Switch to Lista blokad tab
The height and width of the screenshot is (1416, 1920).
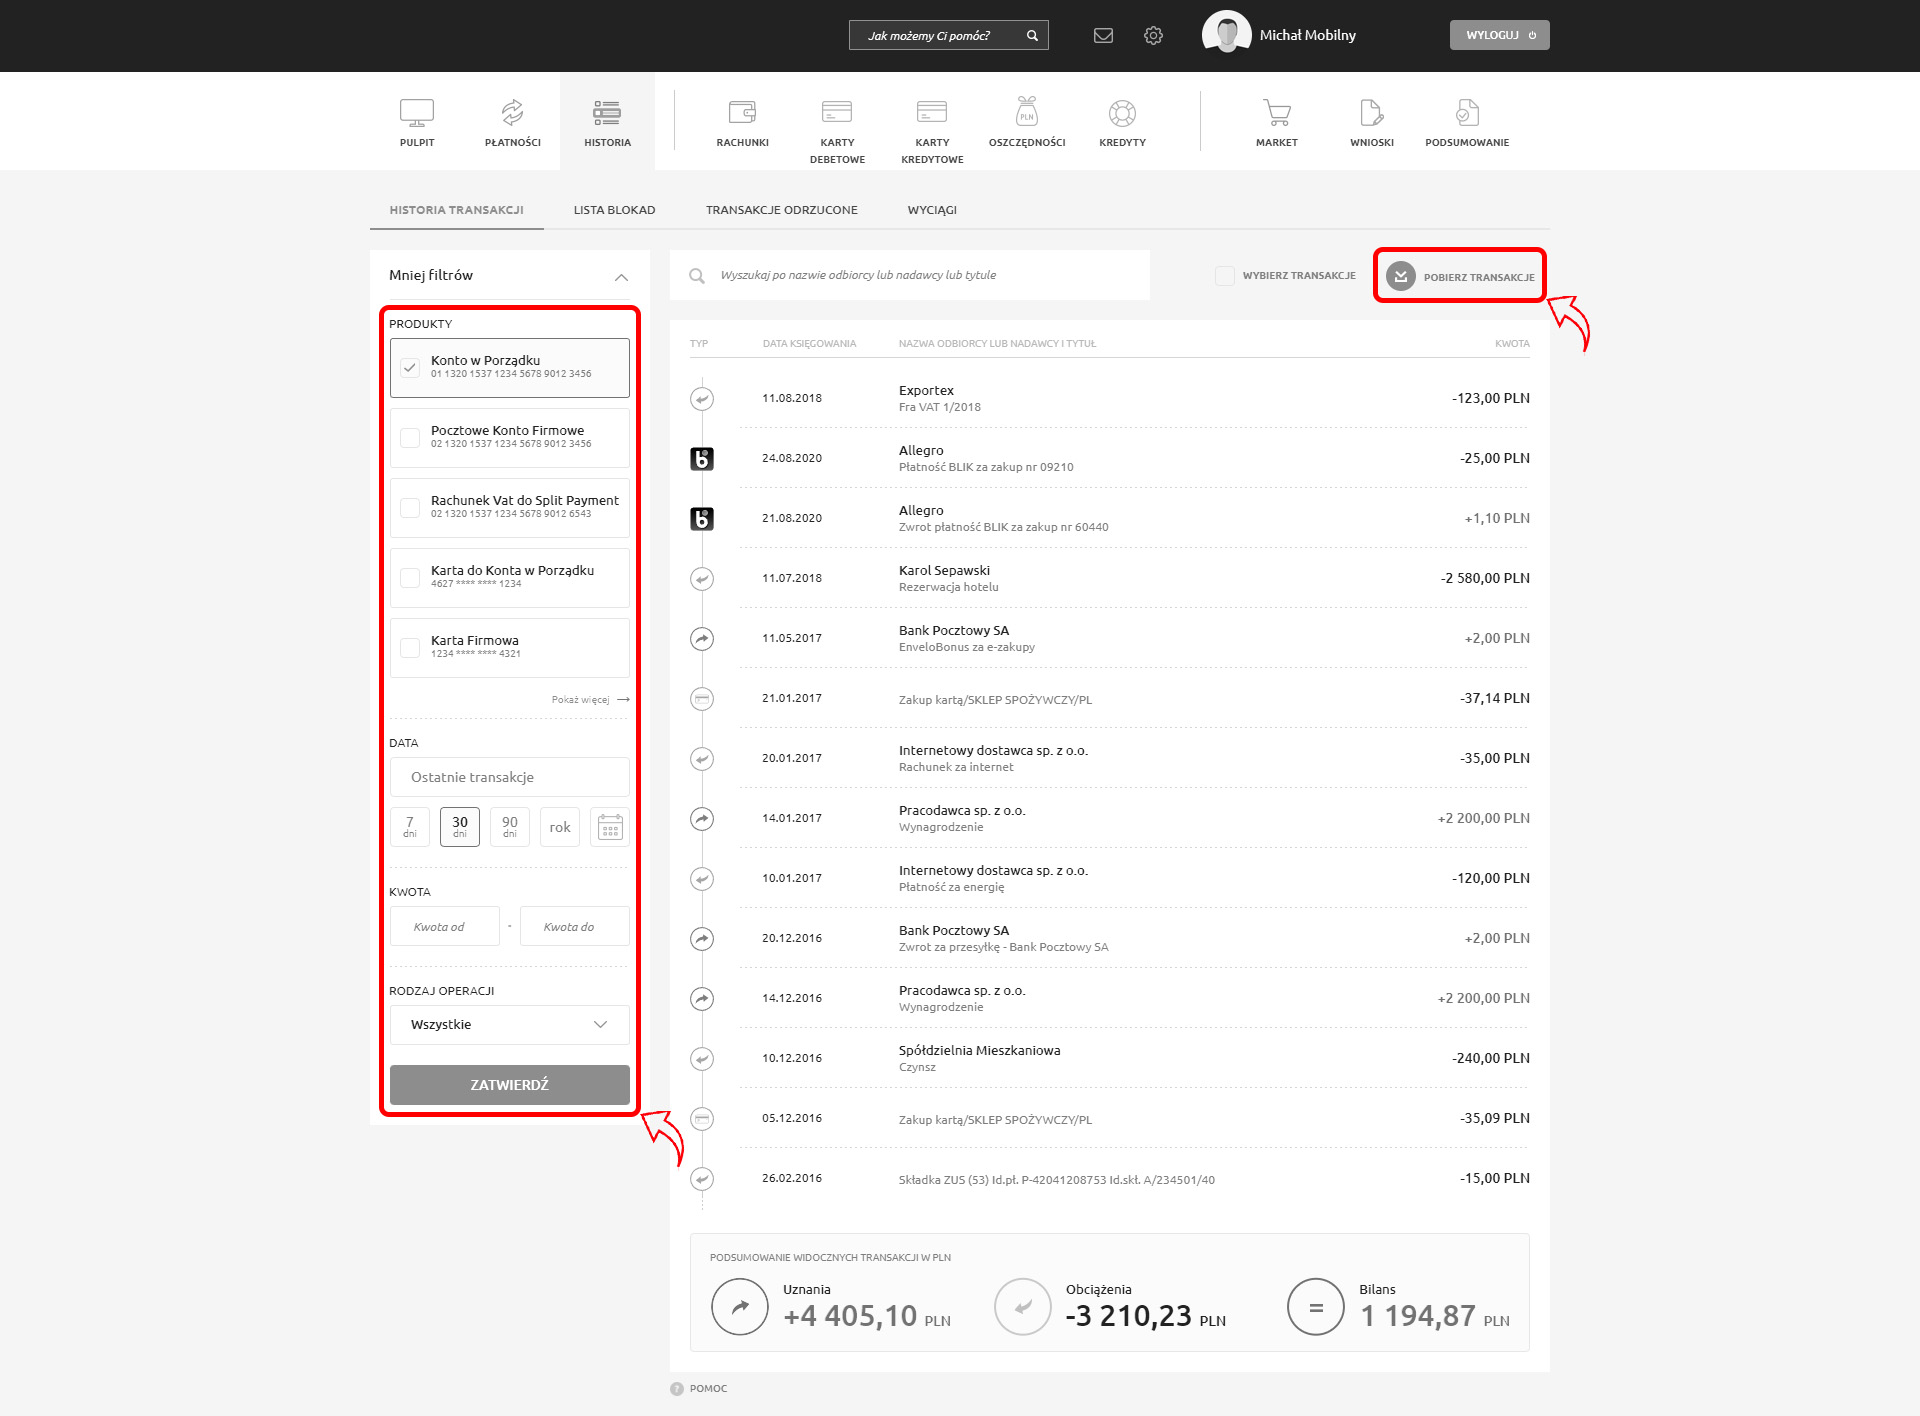[x=614, y=210]
